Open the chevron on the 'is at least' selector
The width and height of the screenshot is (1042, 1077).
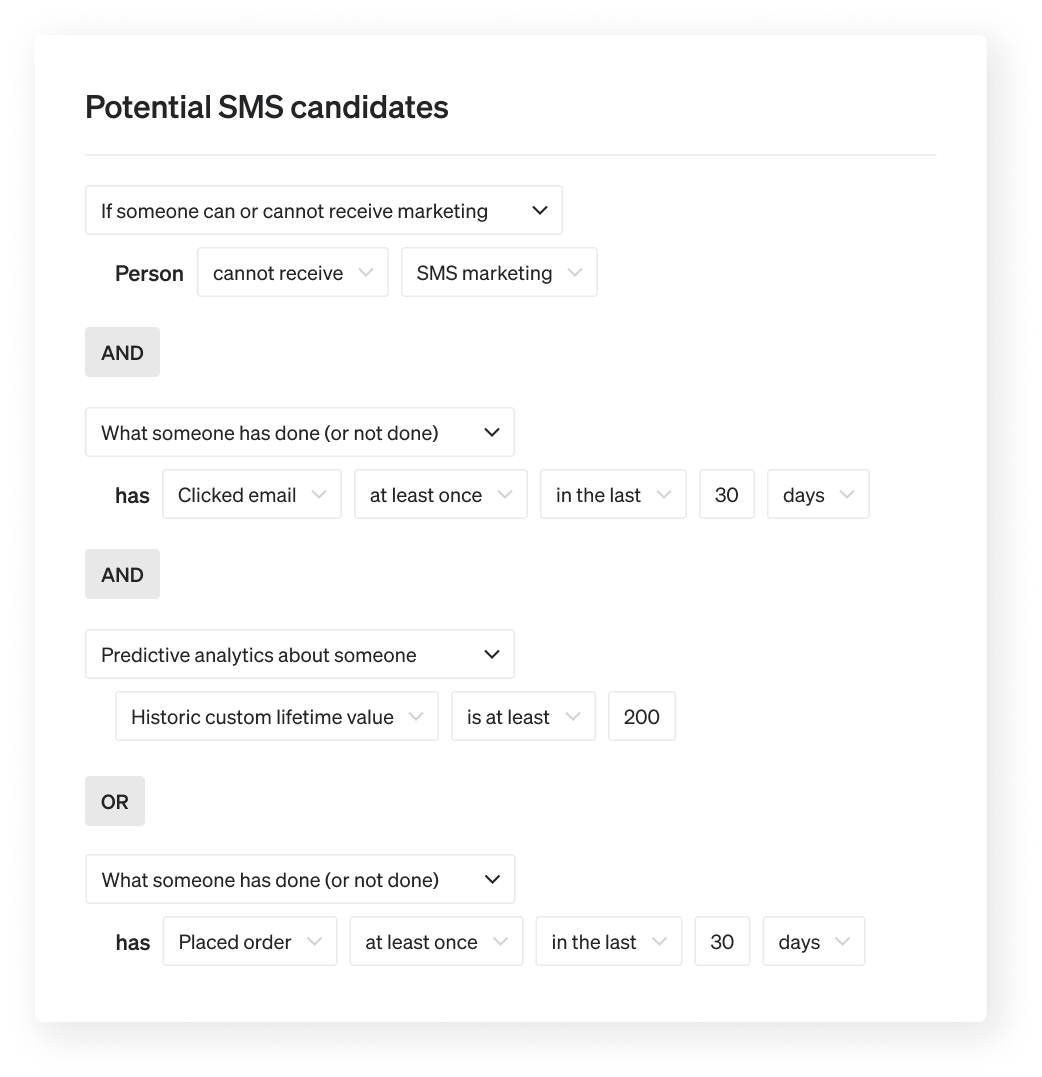(574, 716)
